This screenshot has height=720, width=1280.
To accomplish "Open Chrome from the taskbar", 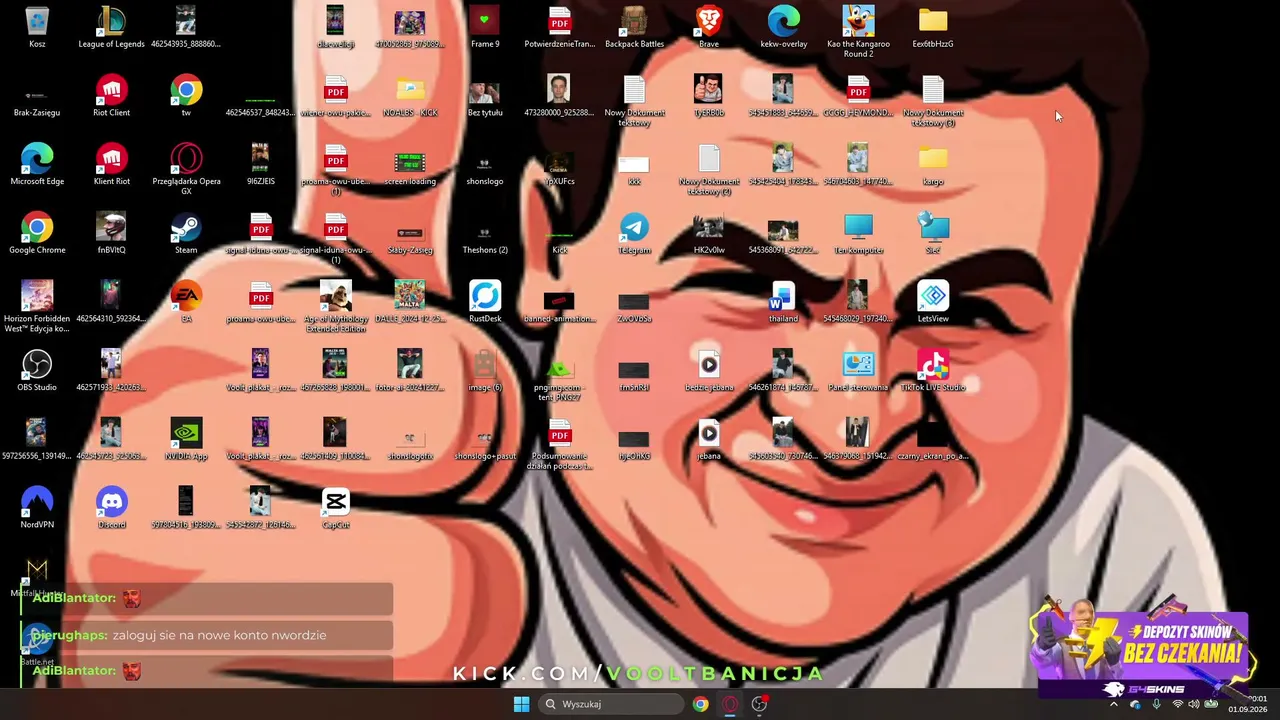I will click(x=700, y=704).
